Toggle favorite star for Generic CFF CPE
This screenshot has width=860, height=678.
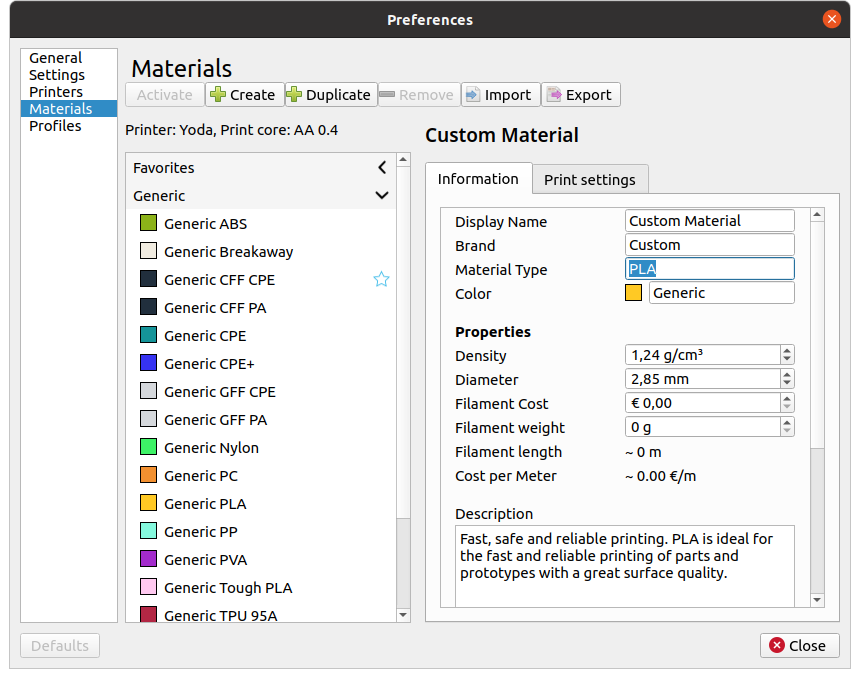pyautogui.click(x=381, y=280)
